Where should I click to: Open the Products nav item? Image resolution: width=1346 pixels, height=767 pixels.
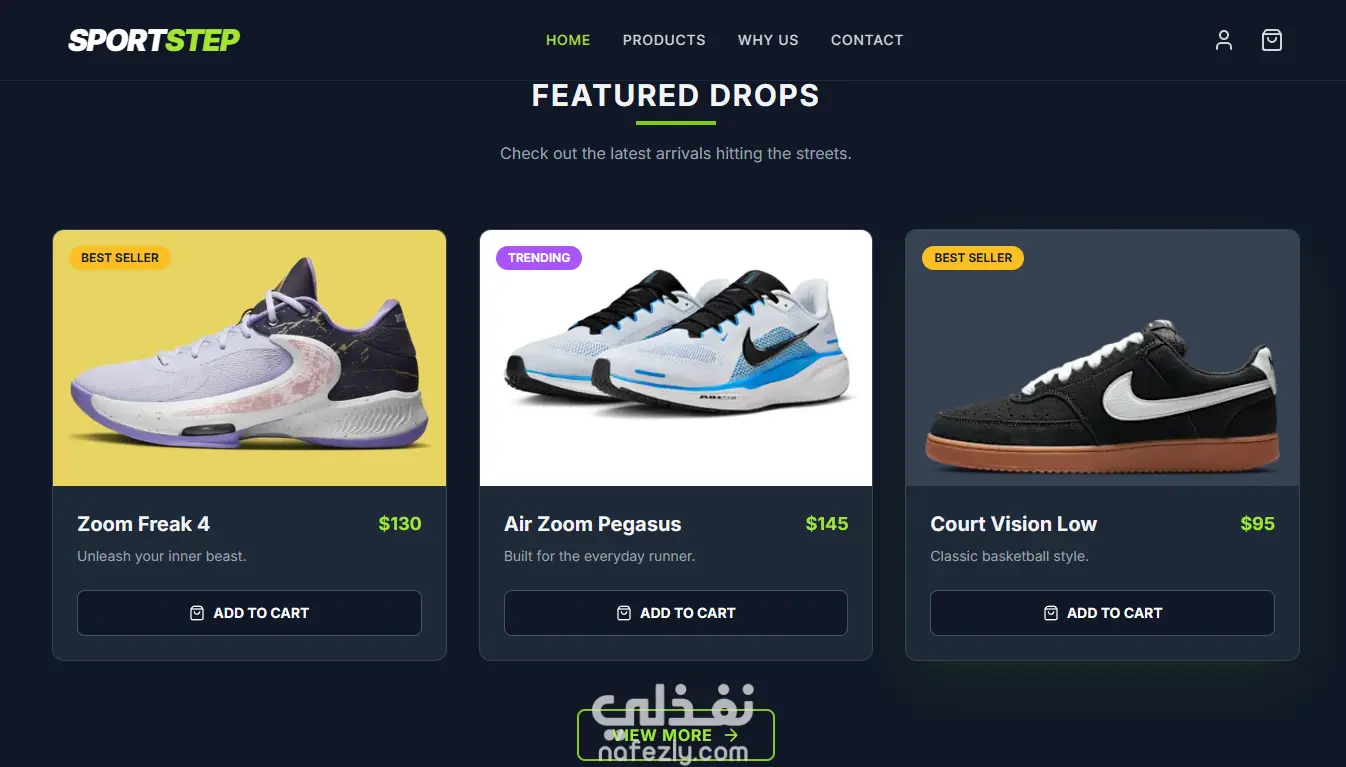point(664,40)
